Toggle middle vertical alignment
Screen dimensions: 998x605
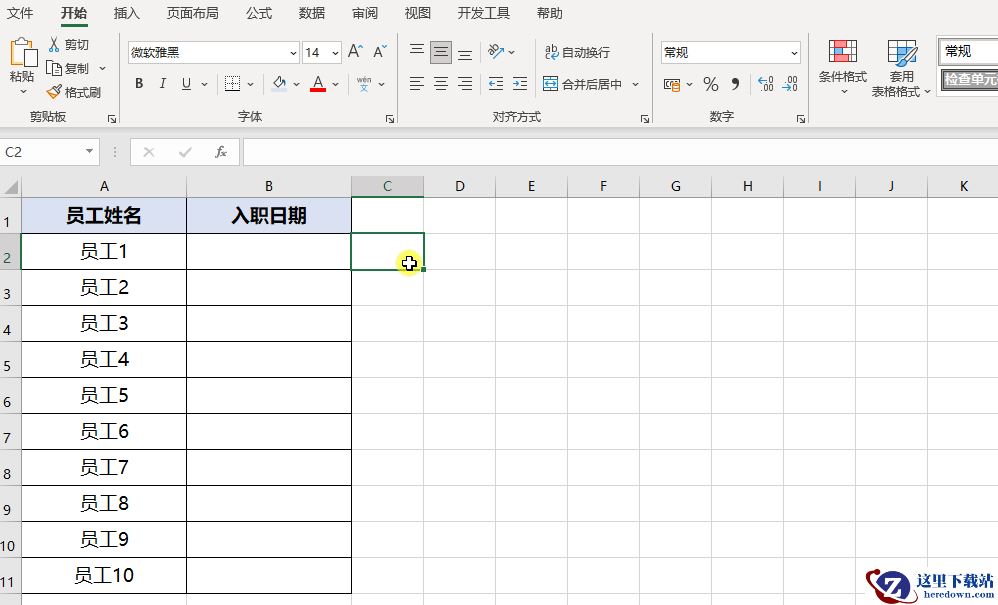tap(441, 52)
